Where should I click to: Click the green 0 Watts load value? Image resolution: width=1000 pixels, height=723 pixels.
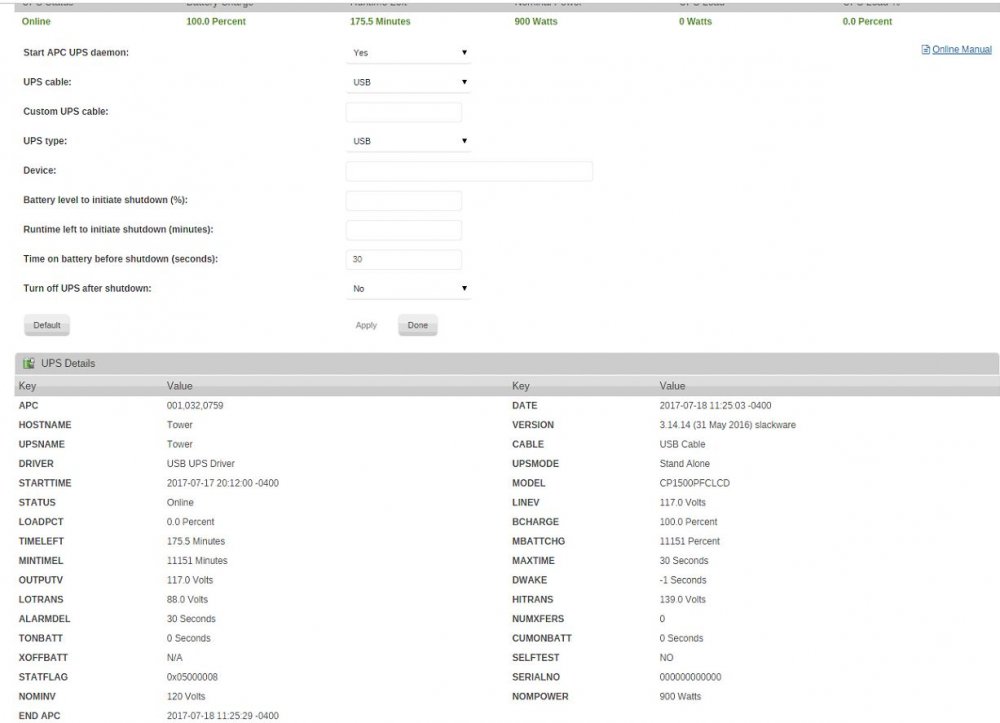(695, 22)
